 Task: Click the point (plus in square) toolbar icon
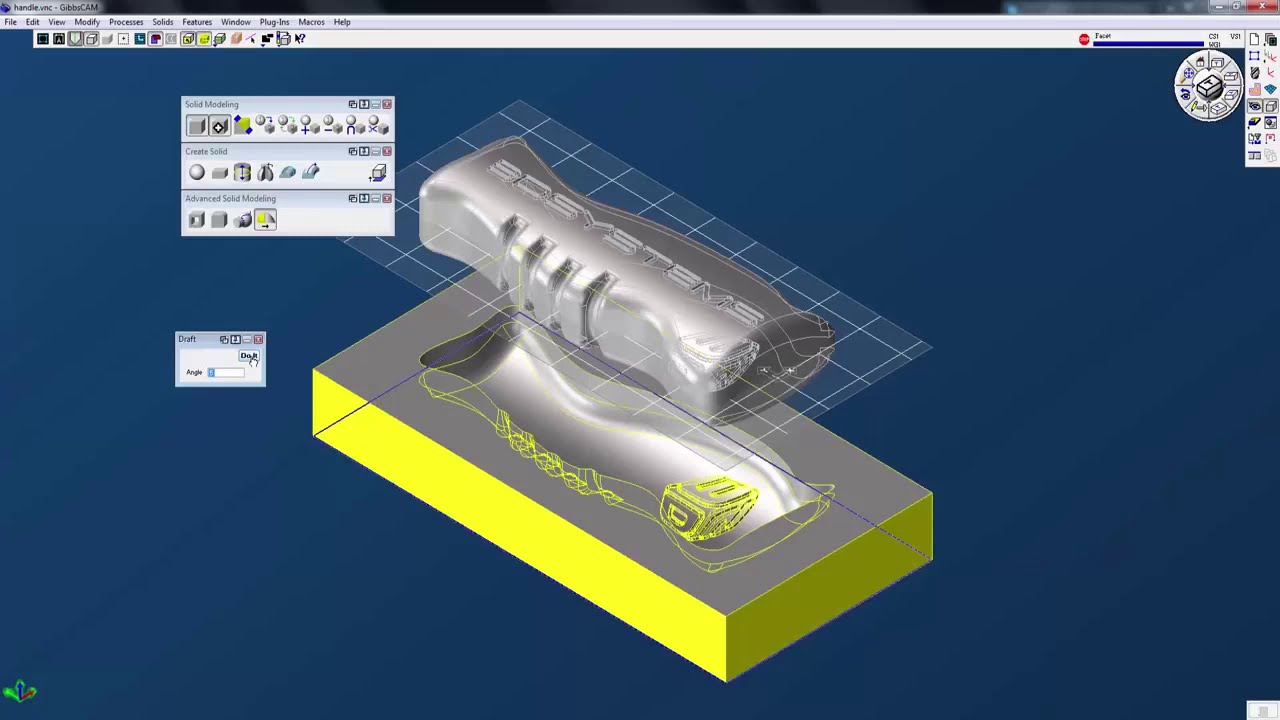[x=124, y=39]
